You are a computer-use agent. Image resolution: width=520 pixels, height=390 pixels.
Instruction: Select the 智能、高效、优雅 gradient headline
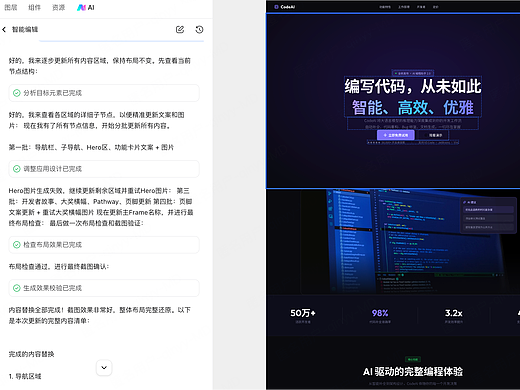click(413, 107)
